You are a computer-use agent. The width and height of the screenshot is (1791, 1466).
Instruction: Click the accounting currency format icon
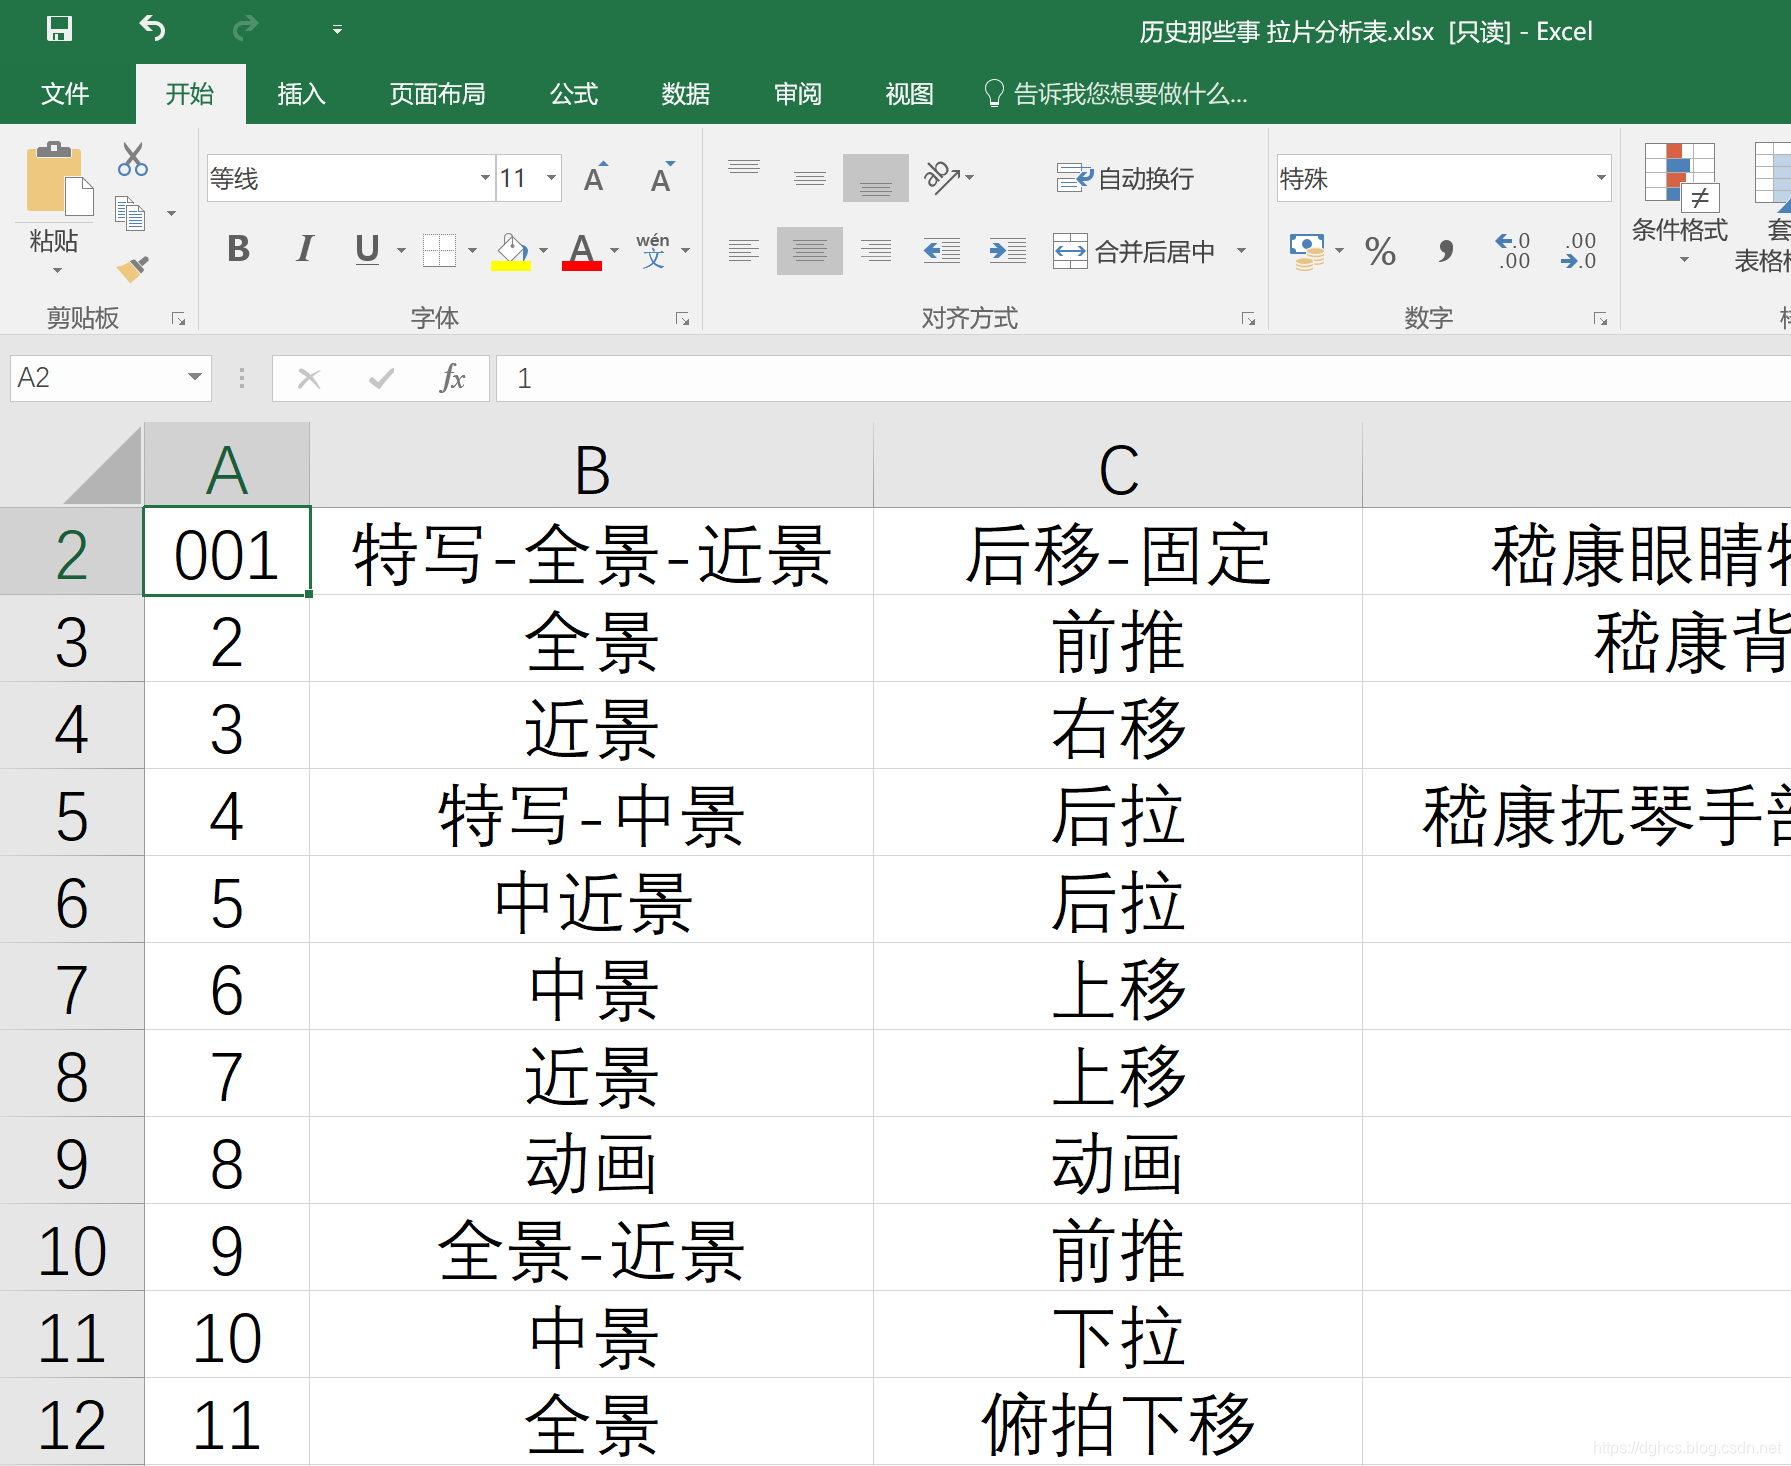tap(1306, 251)
